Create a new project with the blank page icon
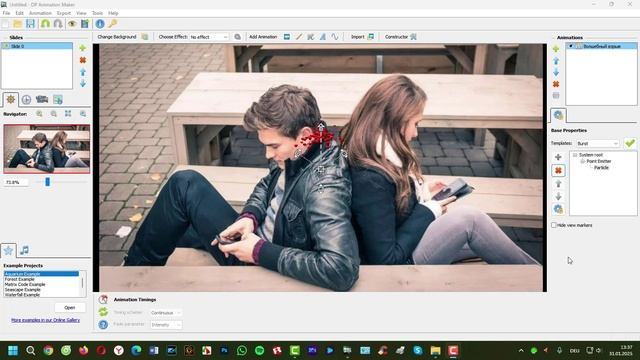Screen dimensions: 640x360 (x=5, y=24)
